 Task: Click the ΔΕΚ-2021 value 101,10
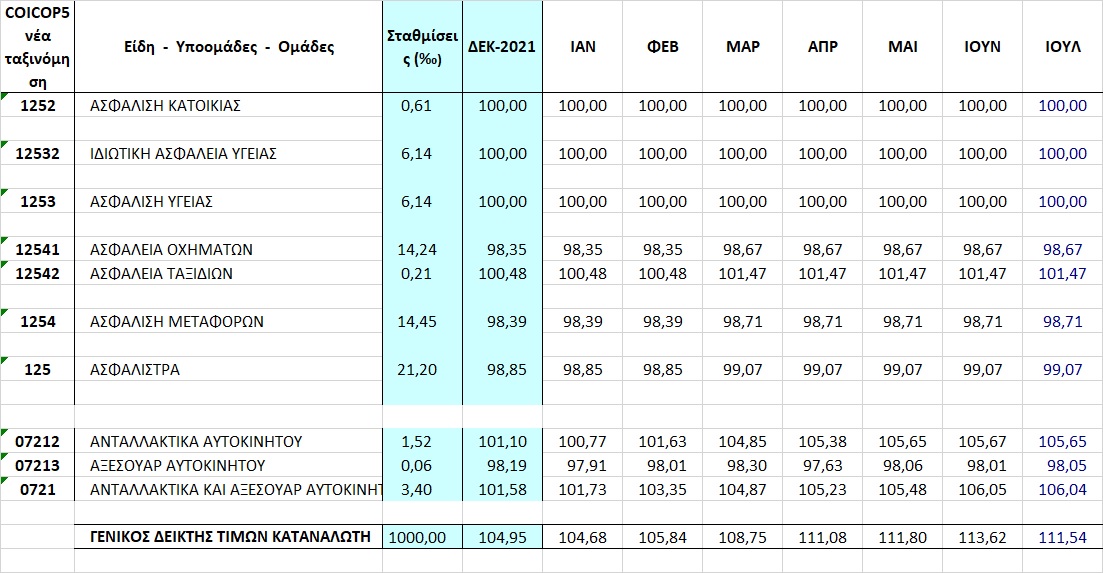(x=502, y=442)
